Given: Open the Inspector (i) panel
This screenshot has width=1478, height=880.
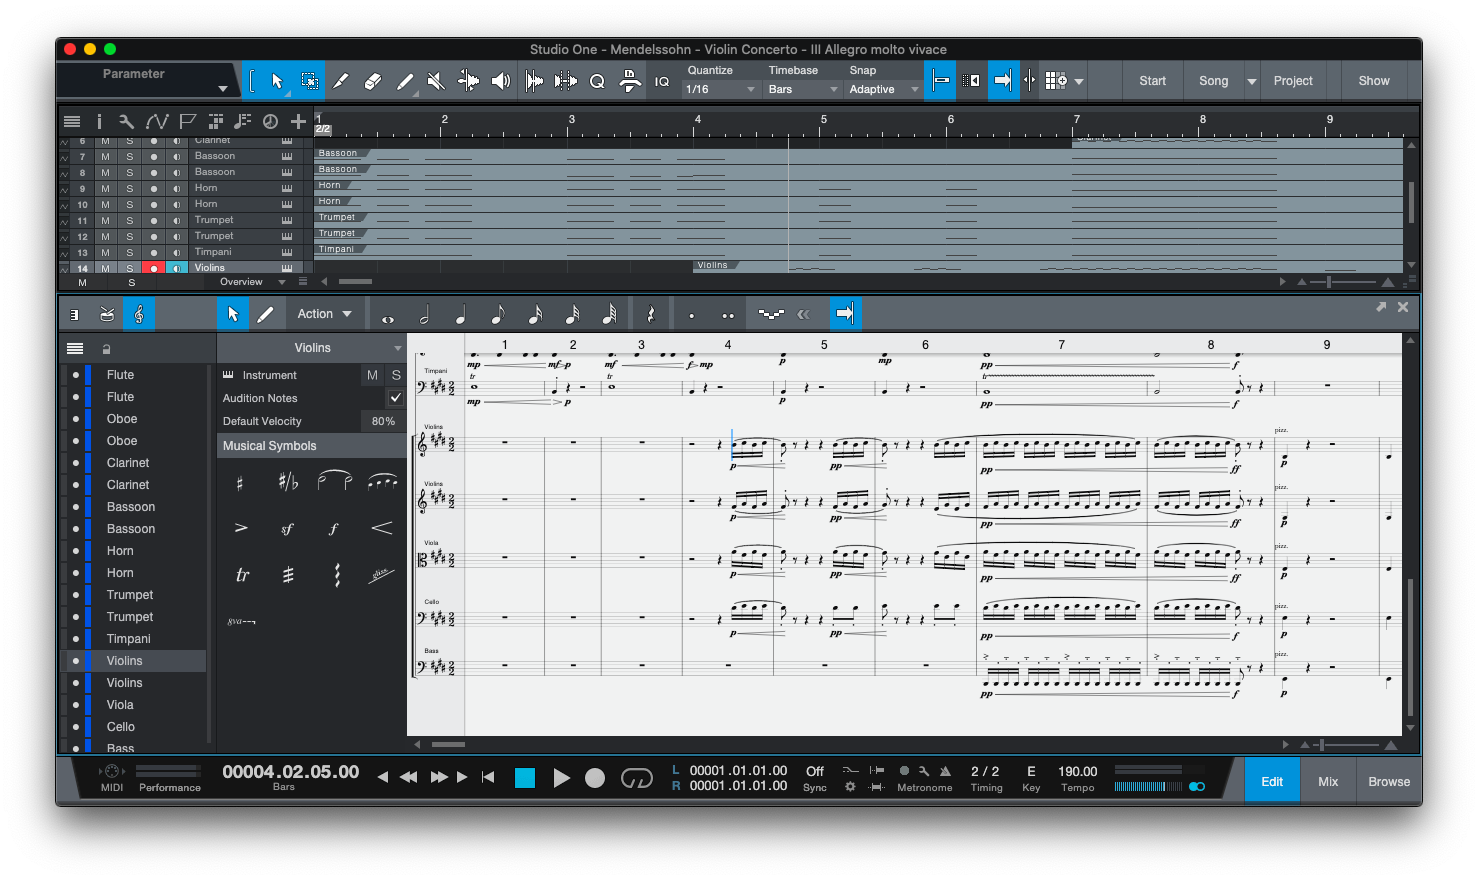Looking at the screenshot, I should pyautogui.click(x=99, y=122).
